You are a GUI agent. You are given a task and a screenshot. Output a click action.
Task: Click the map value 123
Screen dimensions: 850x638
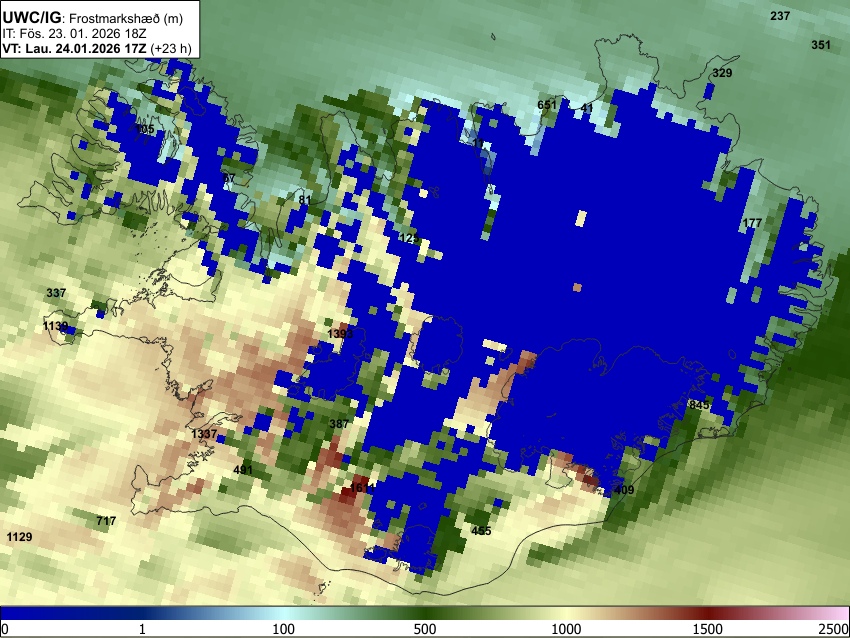tap(409, 238)
